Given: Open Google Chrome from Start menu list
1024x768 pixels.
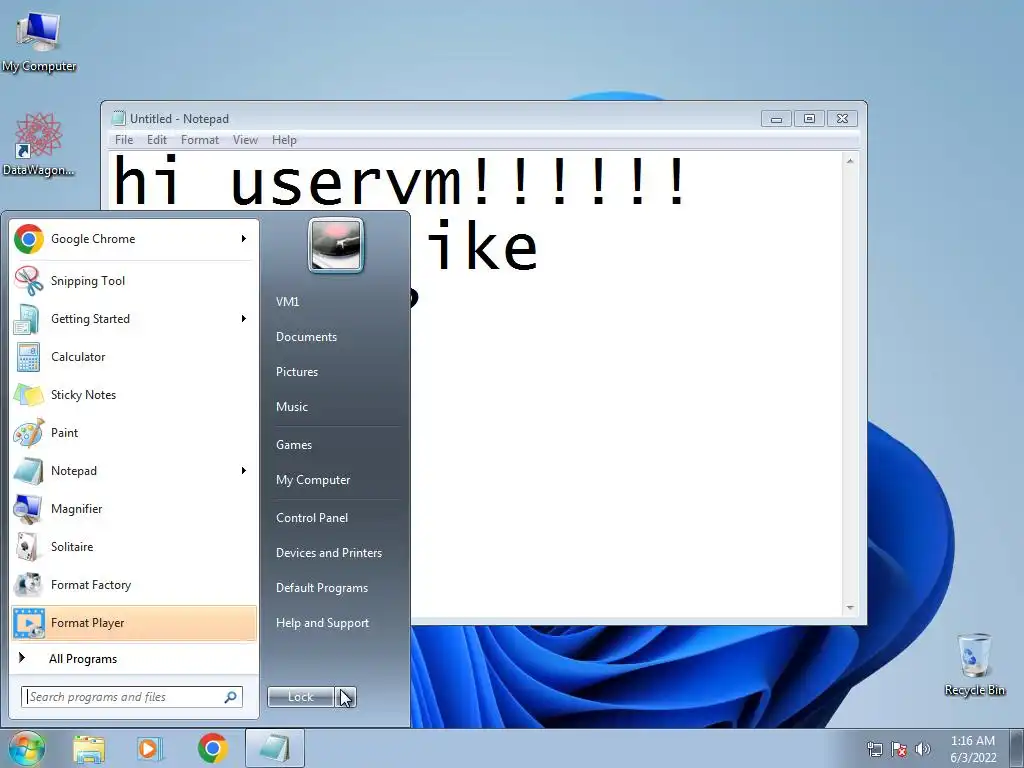Looking at the screenshot, I should point(134,239).
